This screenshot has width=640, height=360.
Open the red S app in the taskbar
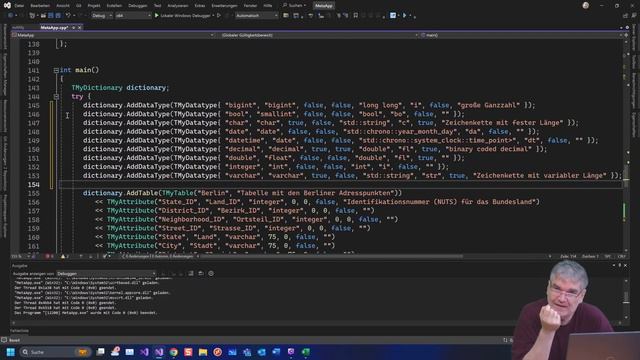click(188, 352)
